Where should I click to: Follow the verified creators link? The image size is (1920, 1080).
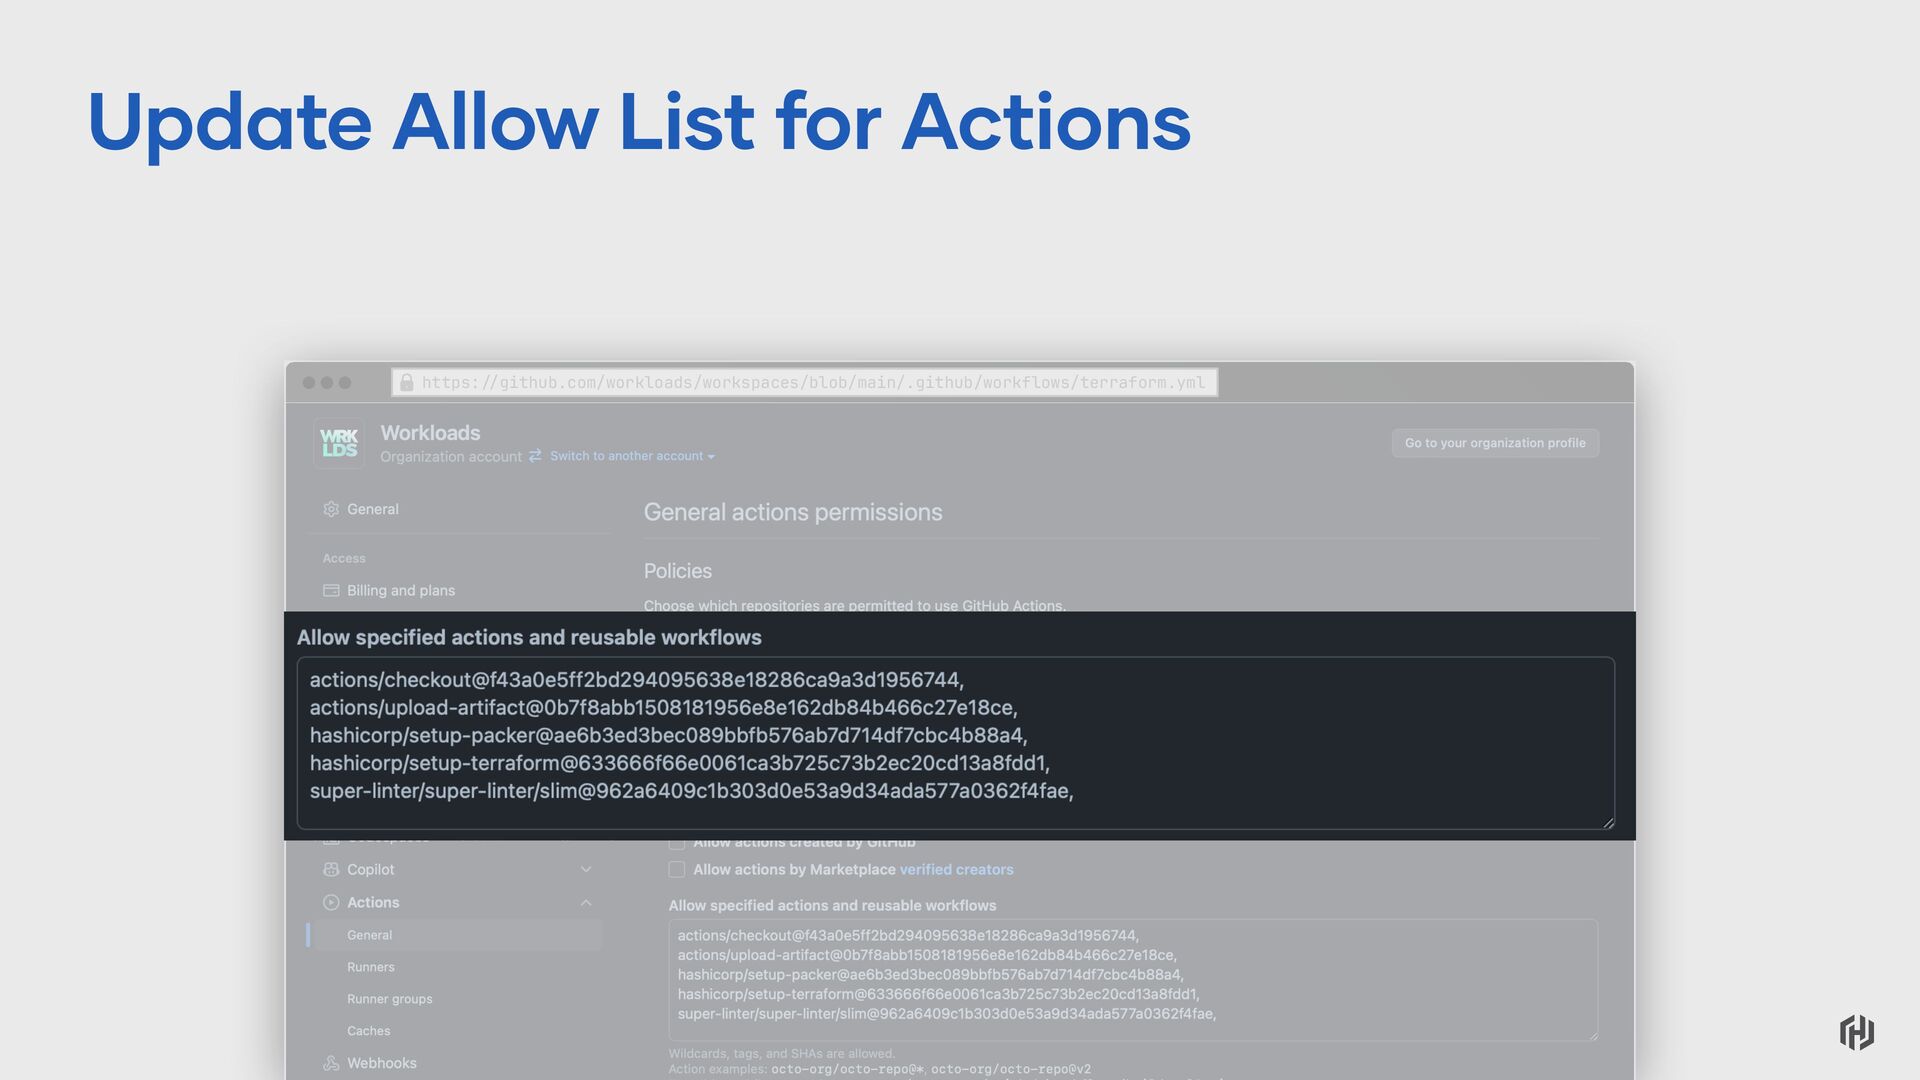pyautogui.click(x=956, y=870)
